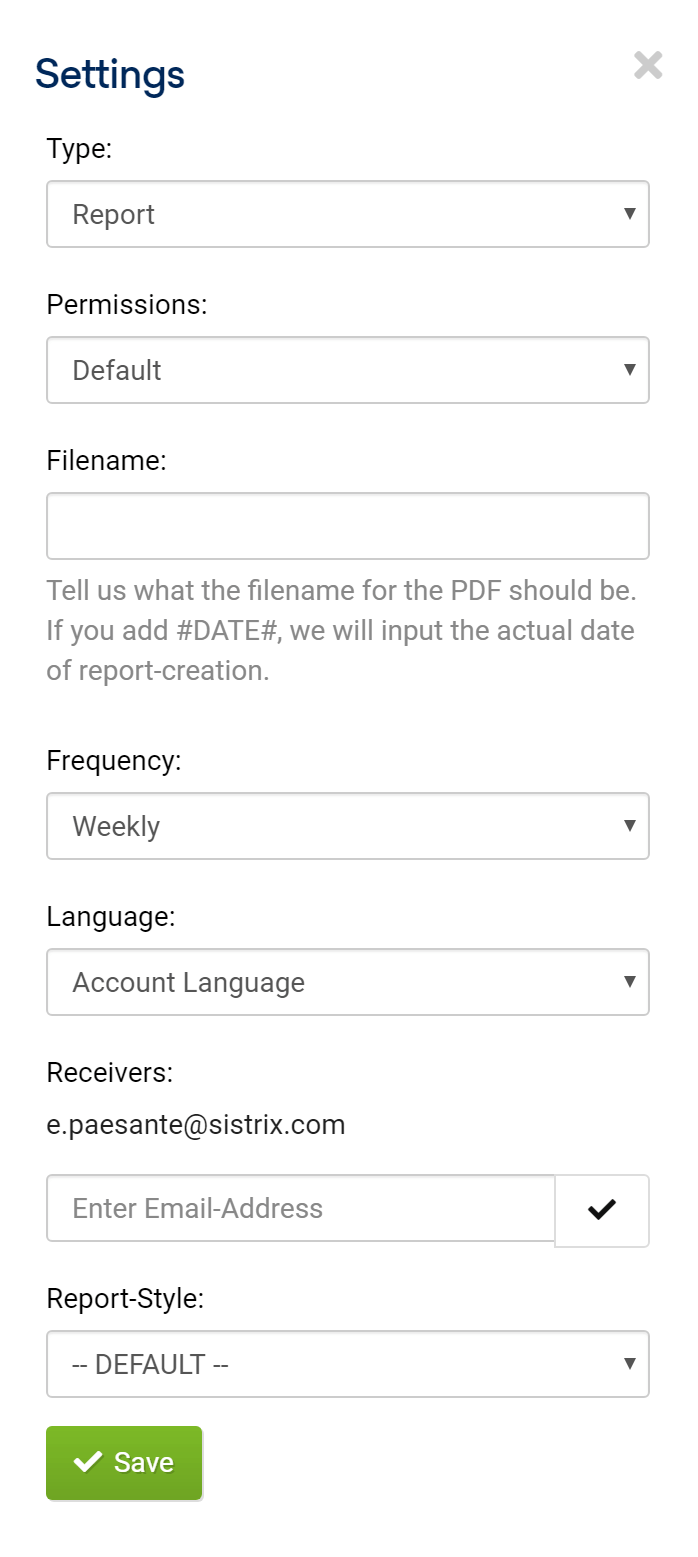This screenshot has height=1557, width=698.
Task: Click the arrow on Frequency select
Action: (630, 825)
